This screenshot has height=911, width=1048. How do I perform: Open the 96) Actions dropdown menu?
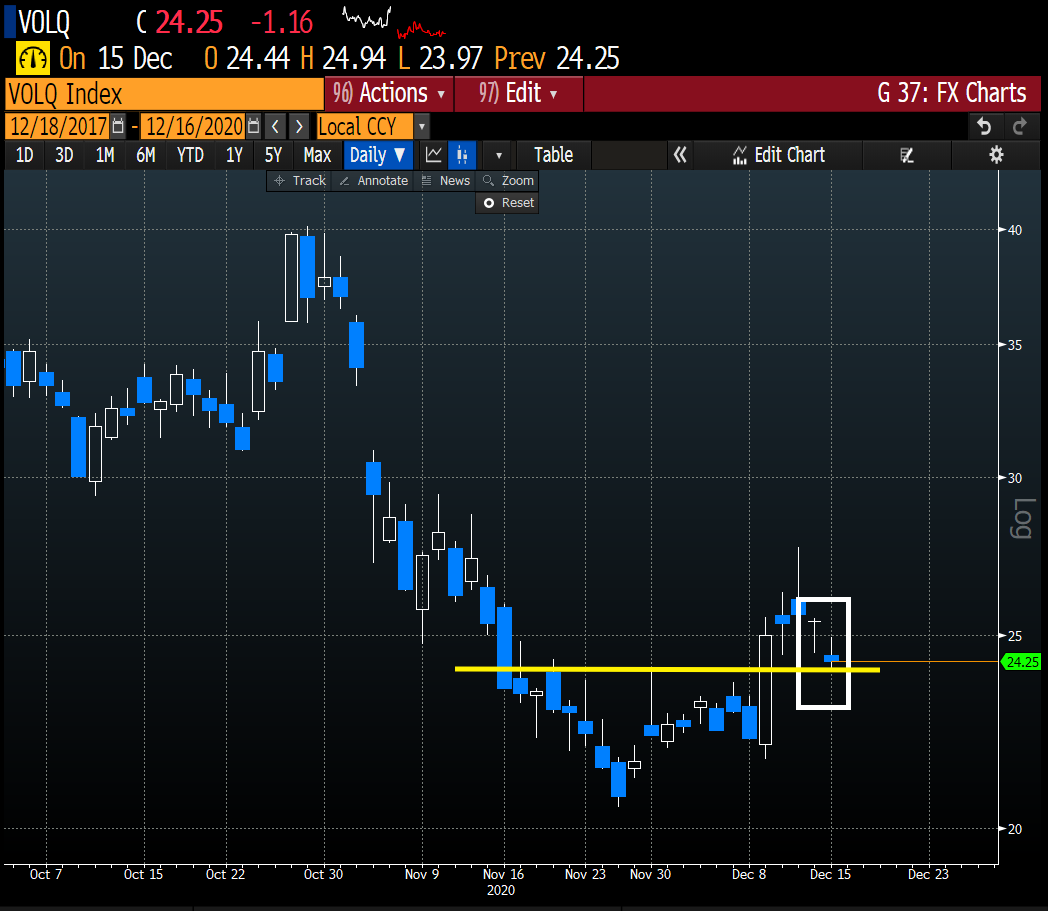point(389,94)
